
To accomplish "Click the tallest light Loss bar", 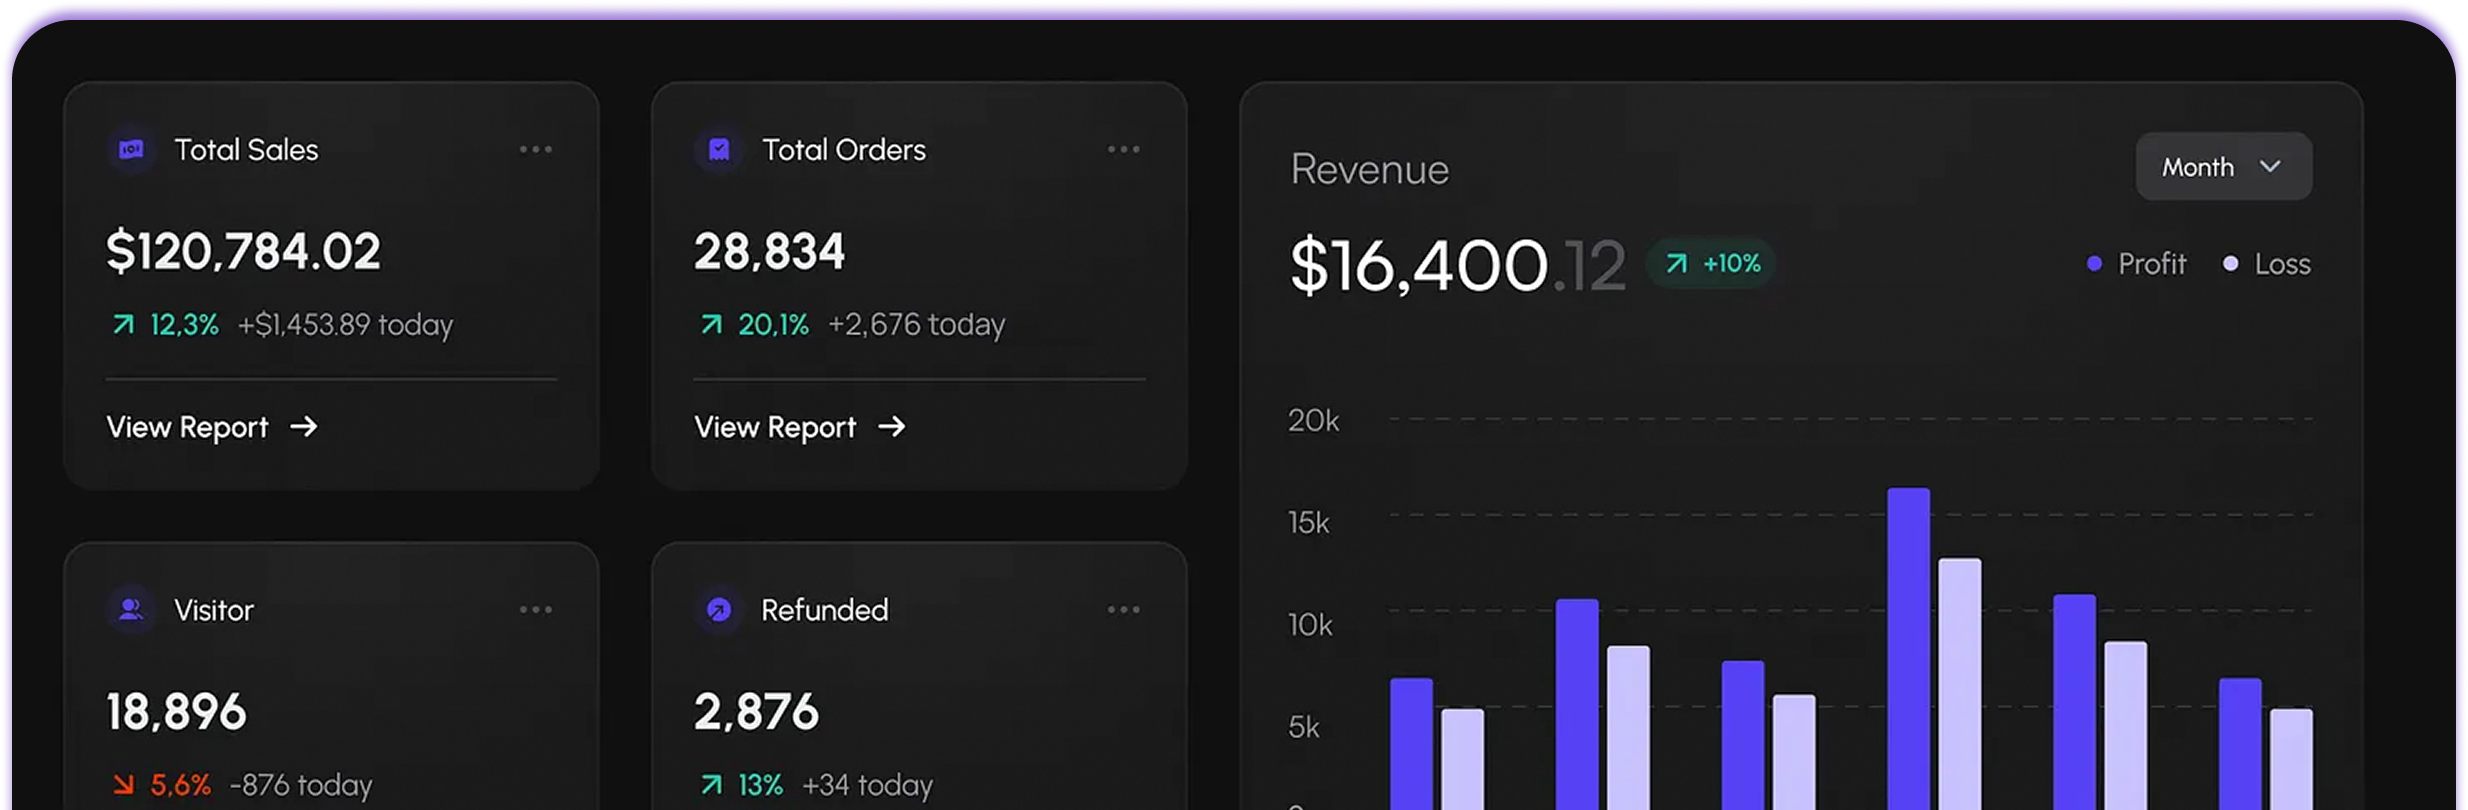I will pyautogui.click(x=1960, y=684).
